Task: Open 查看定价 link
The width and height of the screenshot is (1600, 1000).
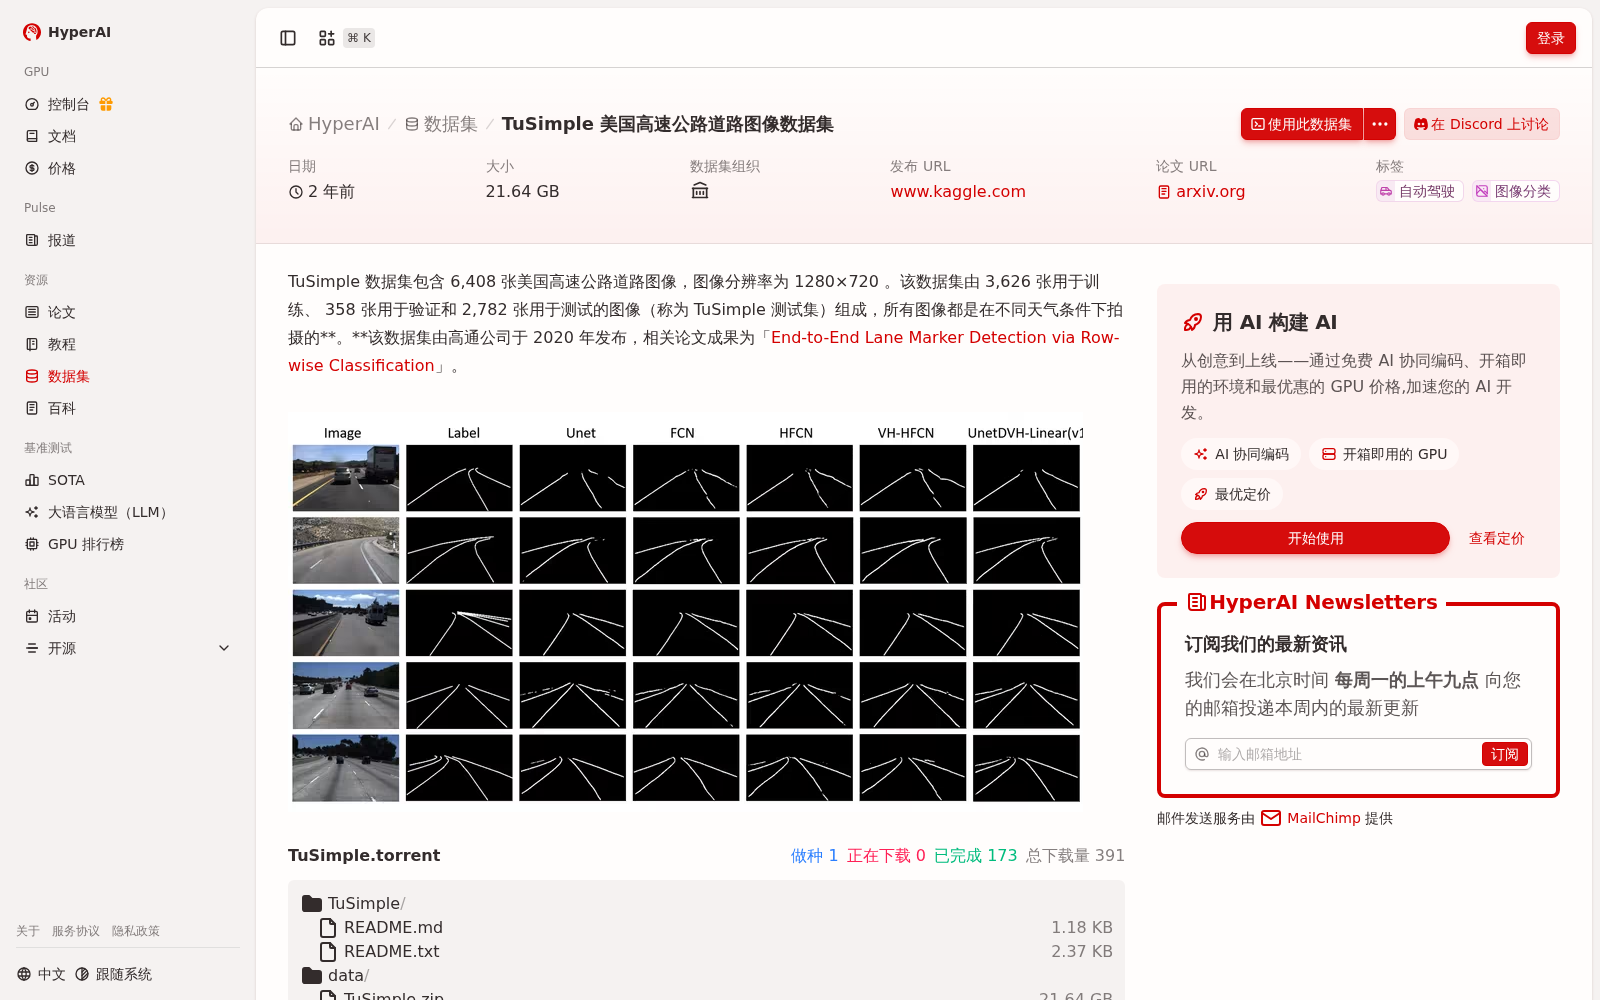Action: click(1496, 538)
